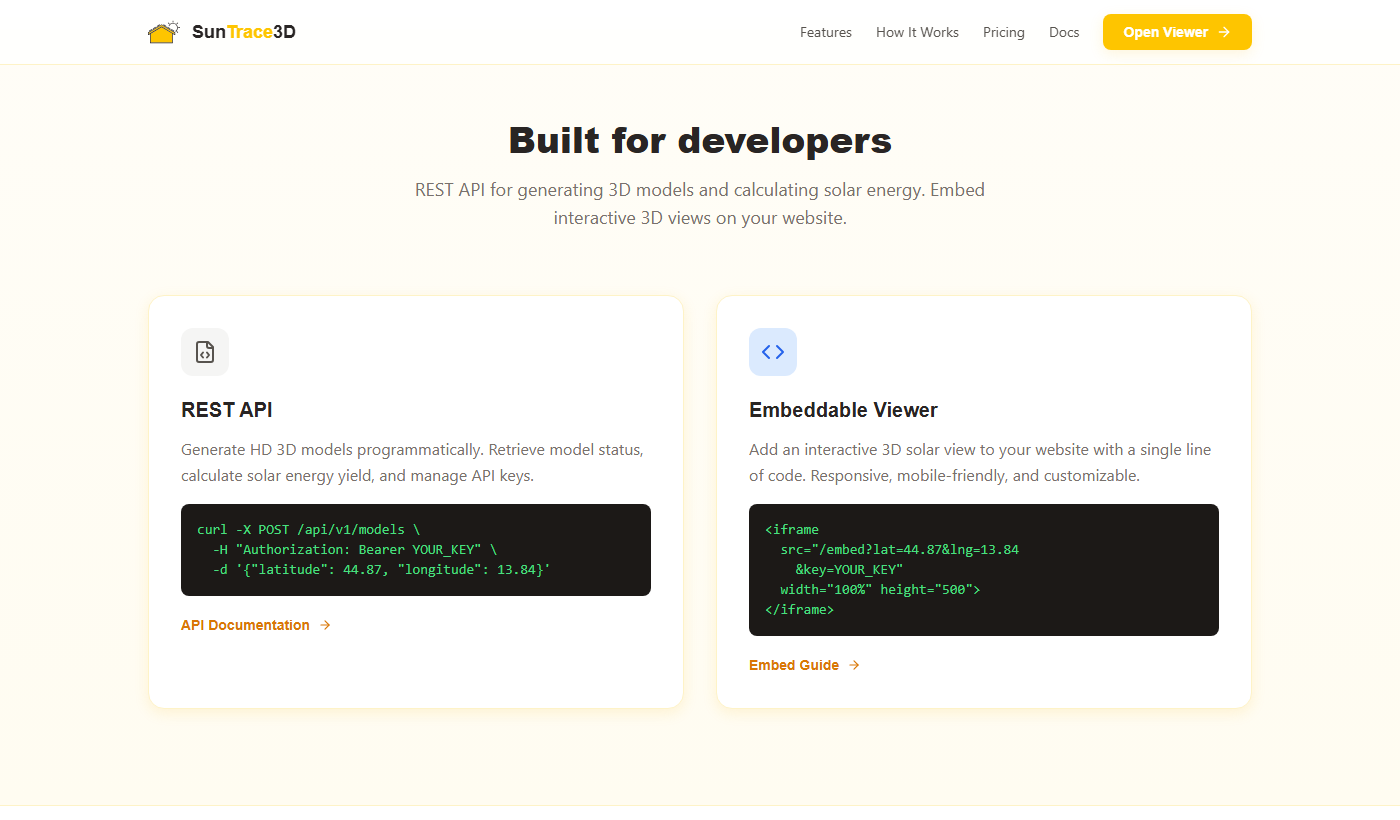This screenshot has width=1400, height=820.
Task: Click the Embeddable Viewer angle-brackets icon
Action: tap(772, 352)
